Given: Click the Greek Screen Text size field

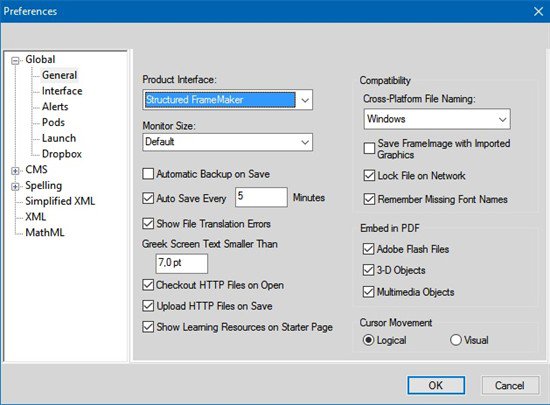Looking at the screenshot, I should (182, 264).
